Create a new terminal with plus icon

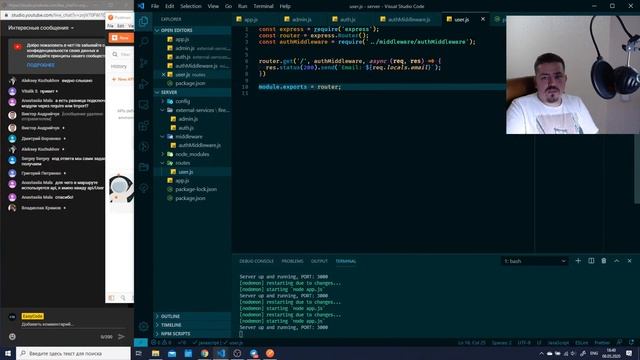pyautogui.click(x=578, y=261)
